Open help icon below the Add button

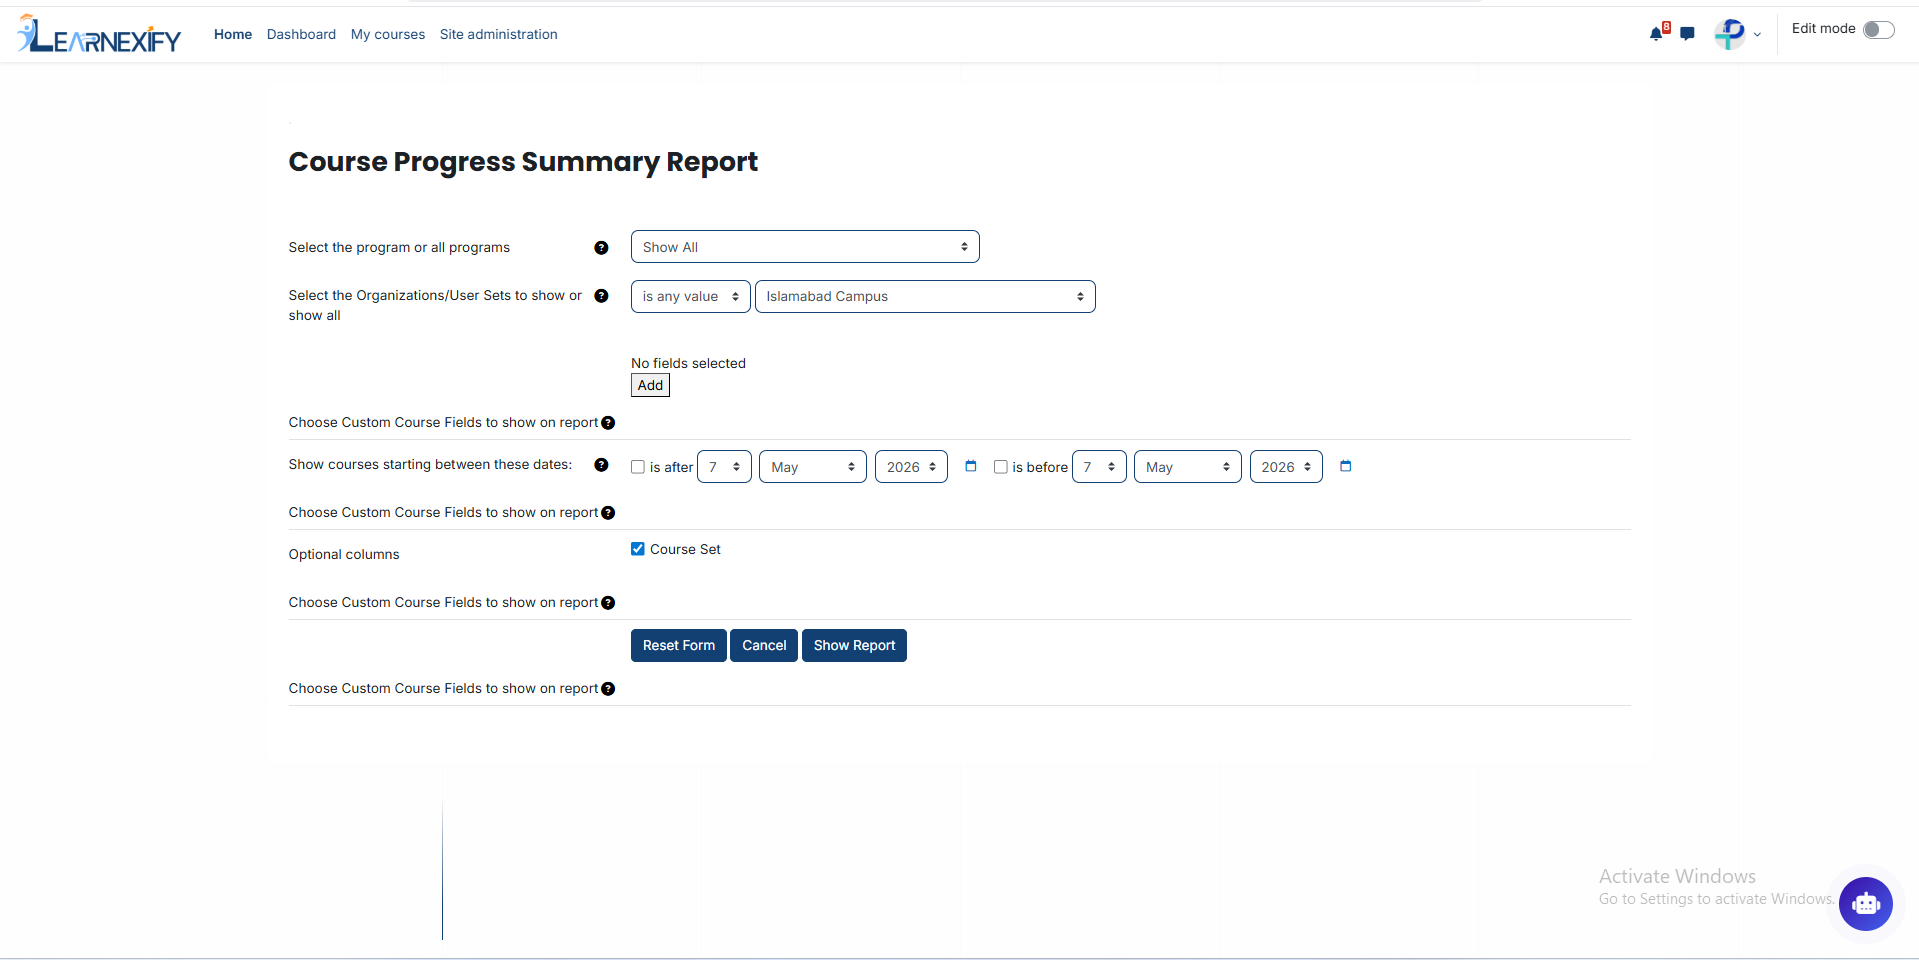click(608, 423)
